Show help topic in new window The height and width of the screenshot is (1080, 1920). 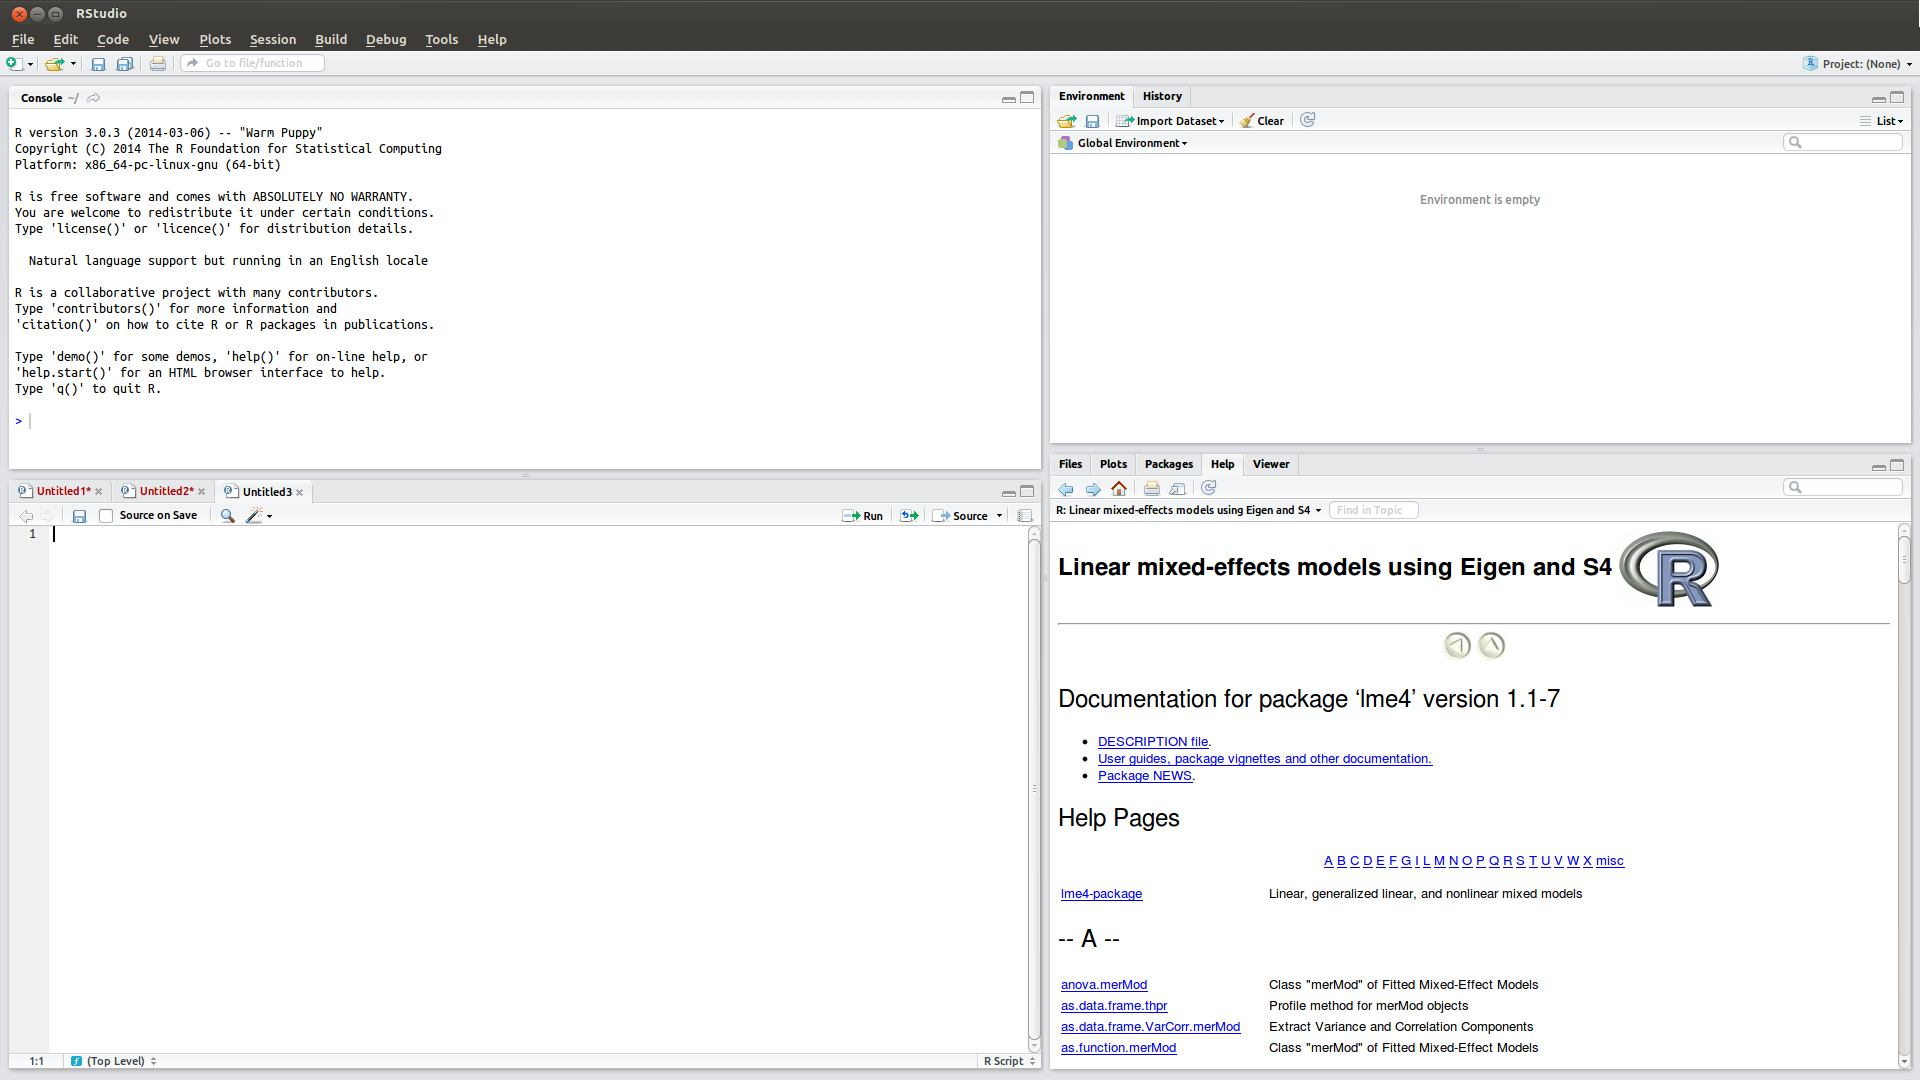[1178, 488]
